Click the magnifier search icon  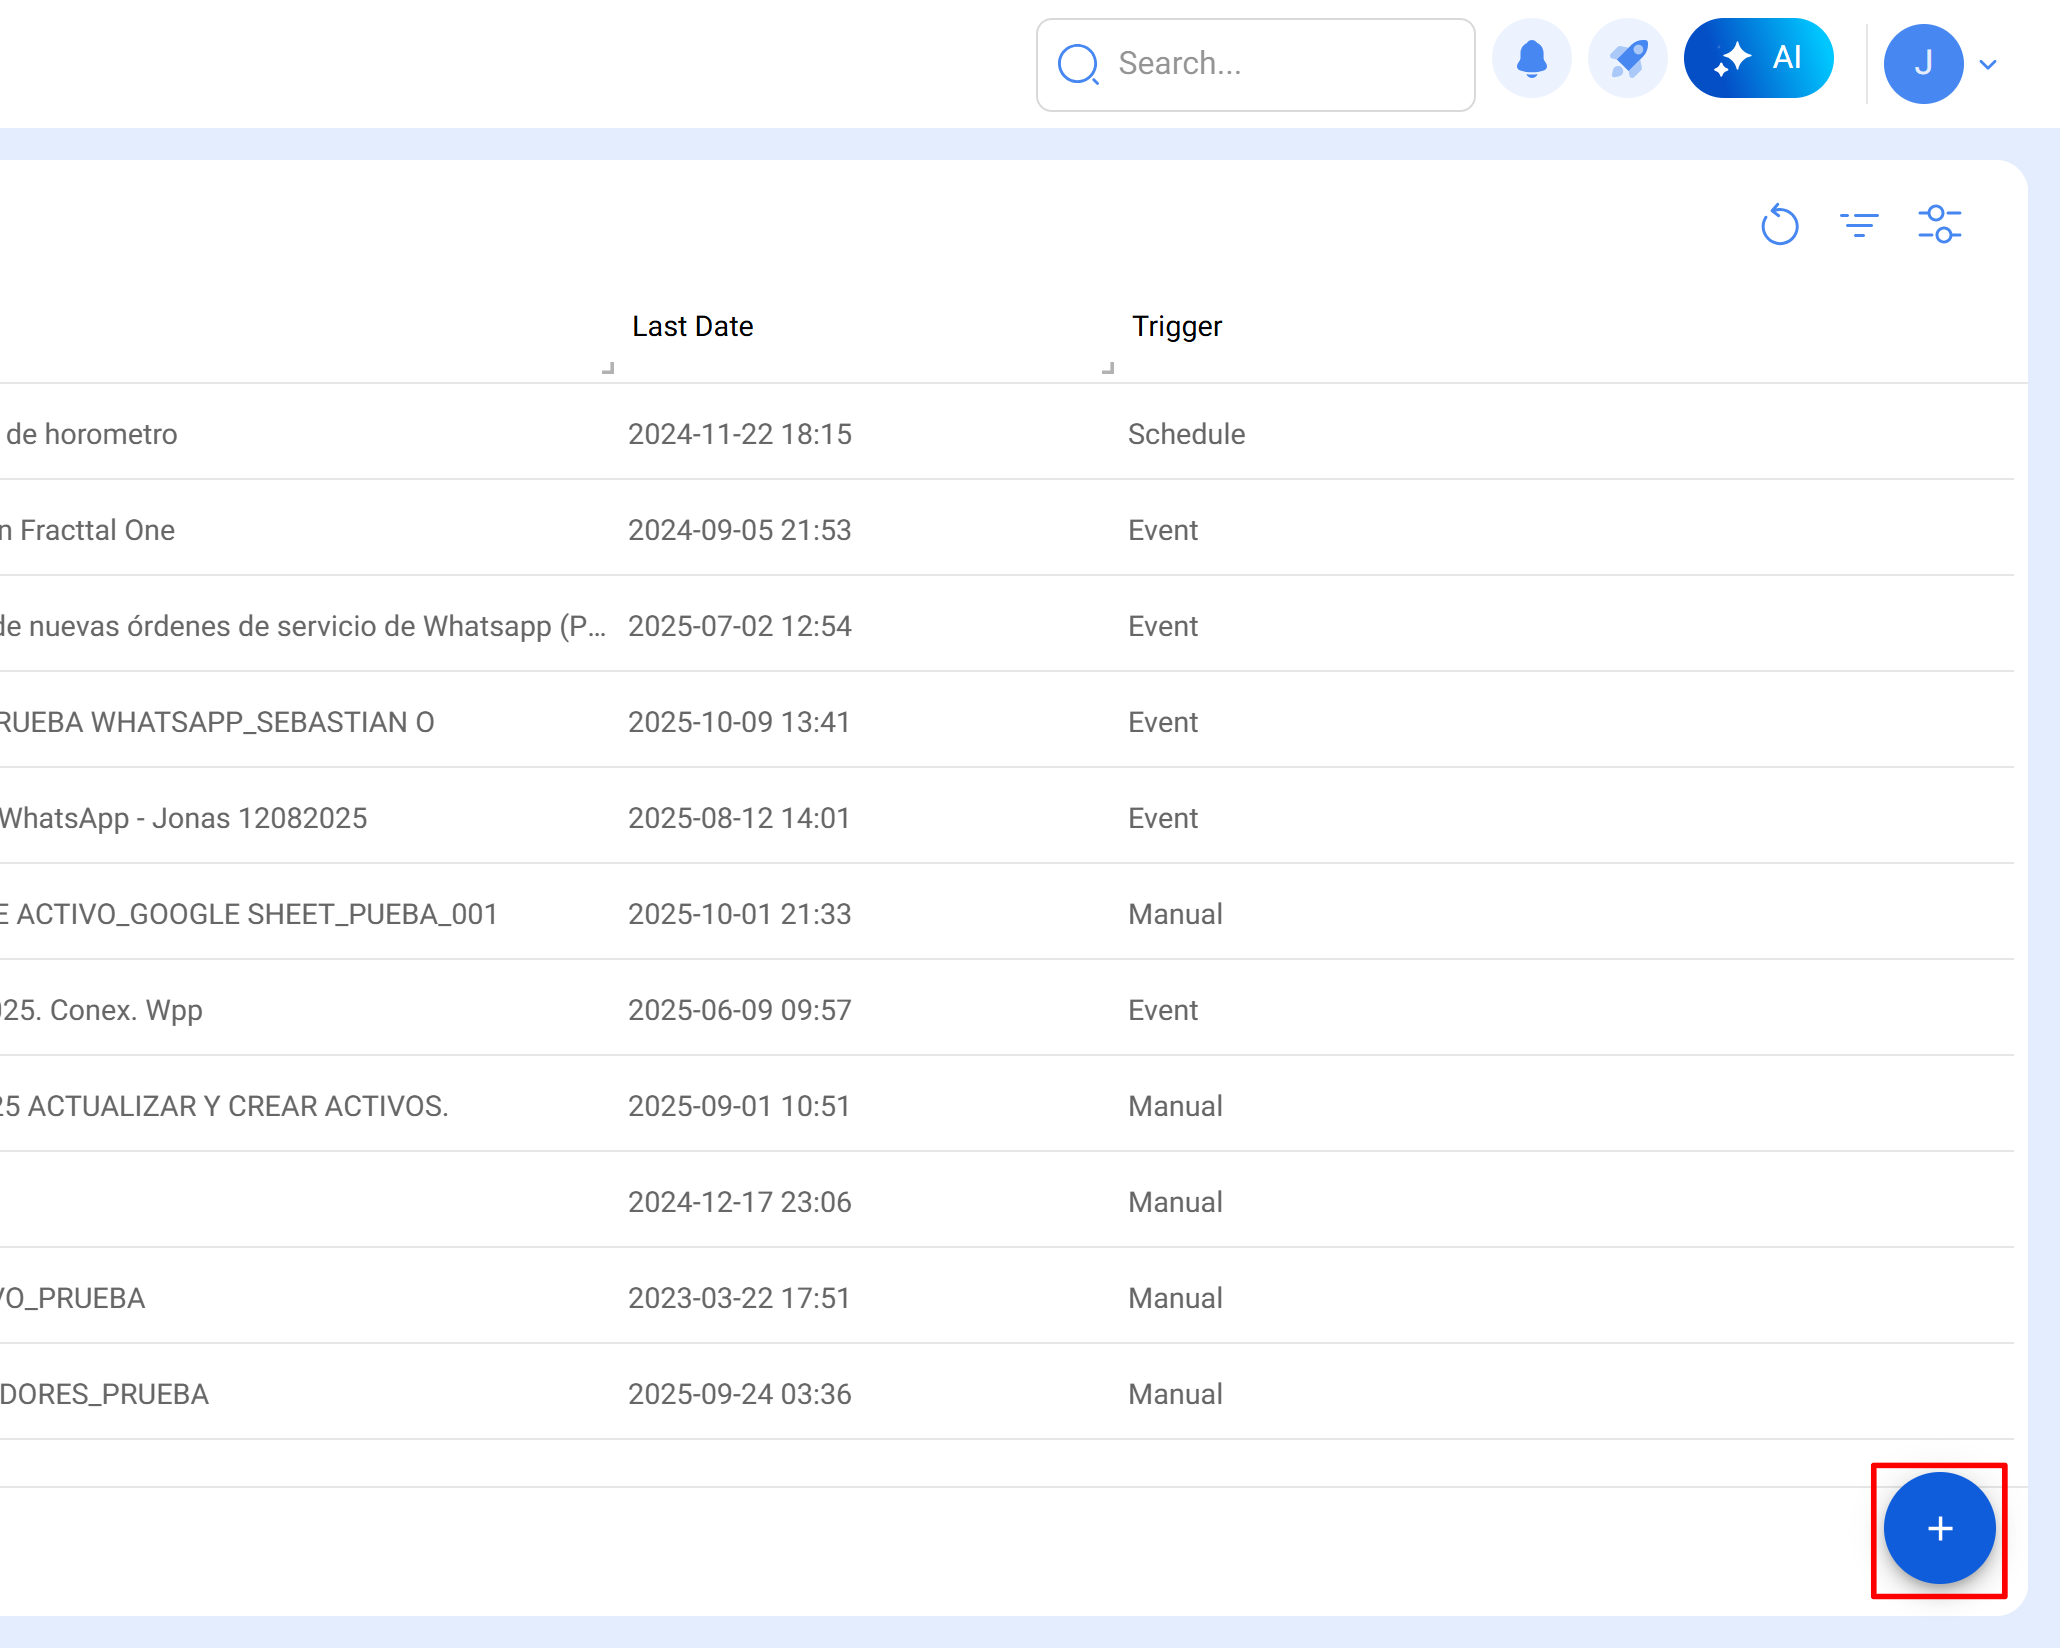click(x=1078, y=64)
